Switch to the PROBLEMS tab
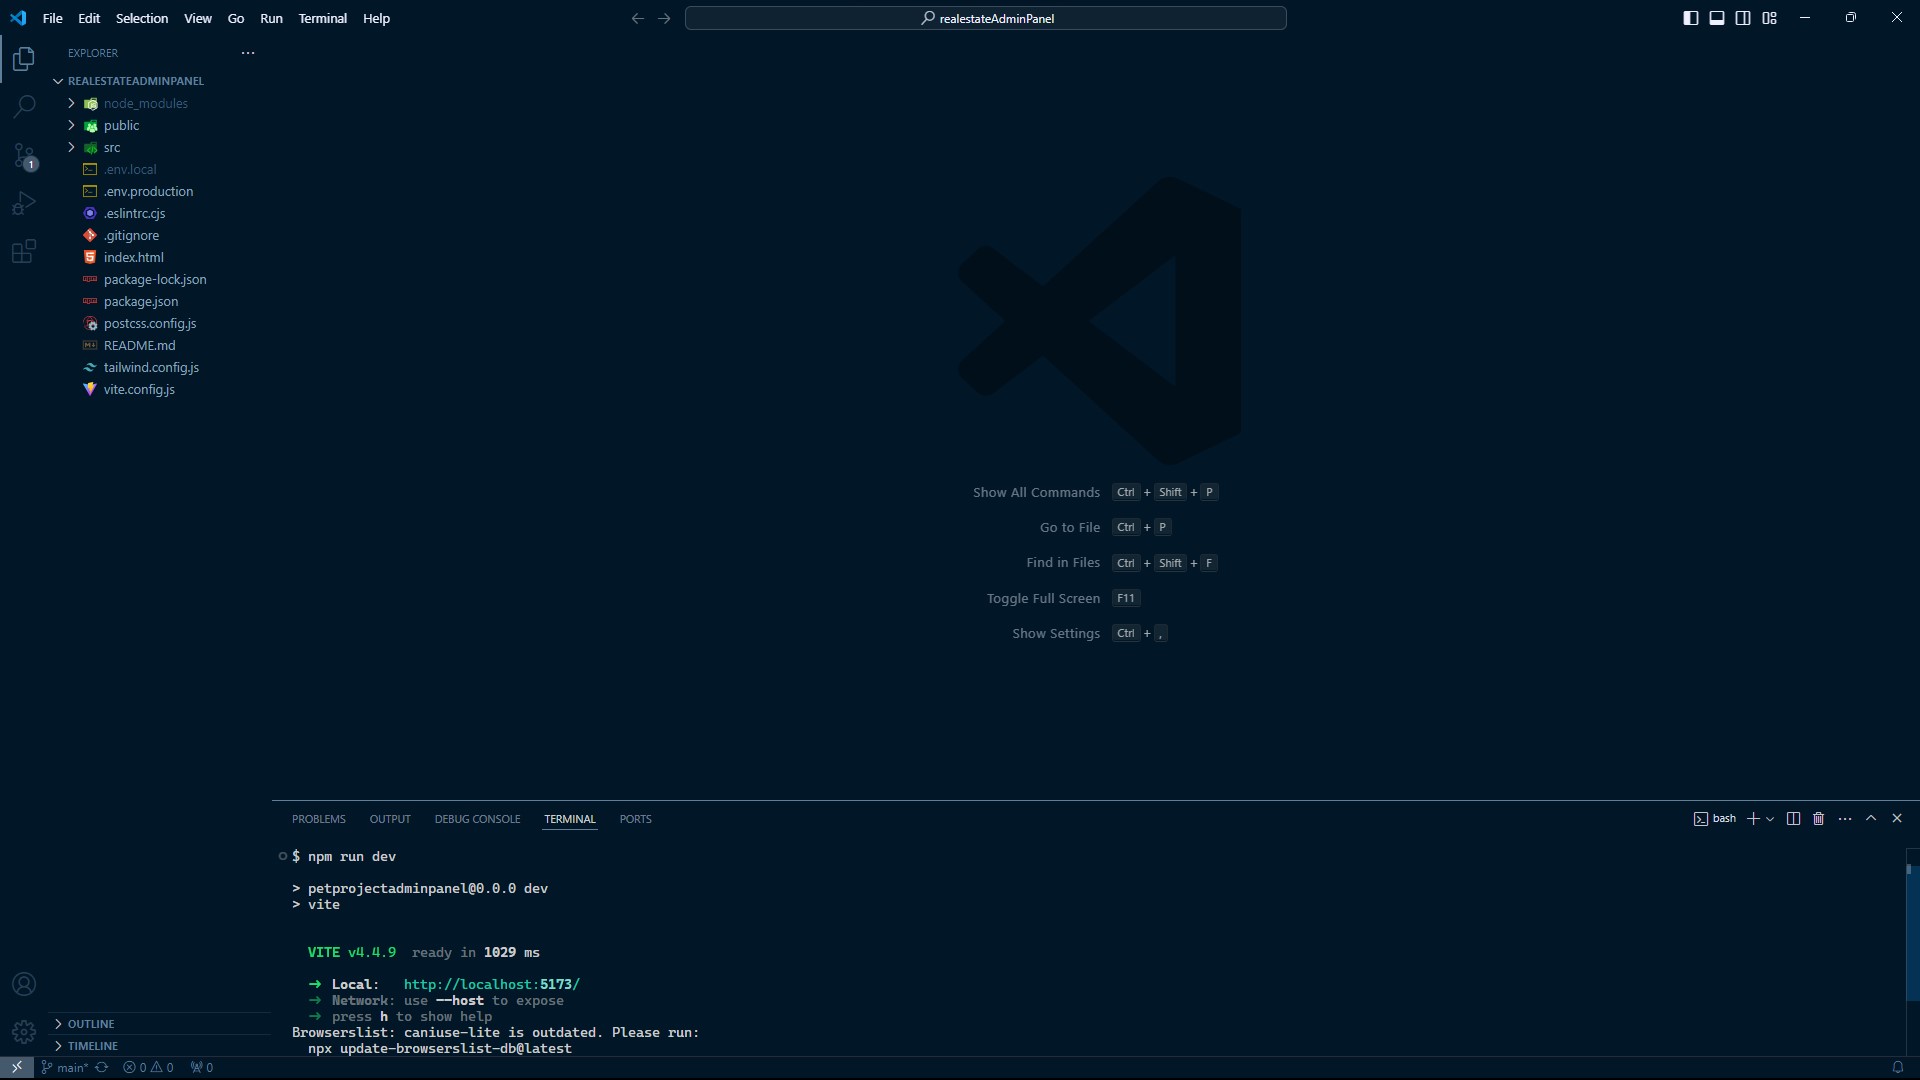Viewport: 1920px width, 1080px height. click(318, 819)
